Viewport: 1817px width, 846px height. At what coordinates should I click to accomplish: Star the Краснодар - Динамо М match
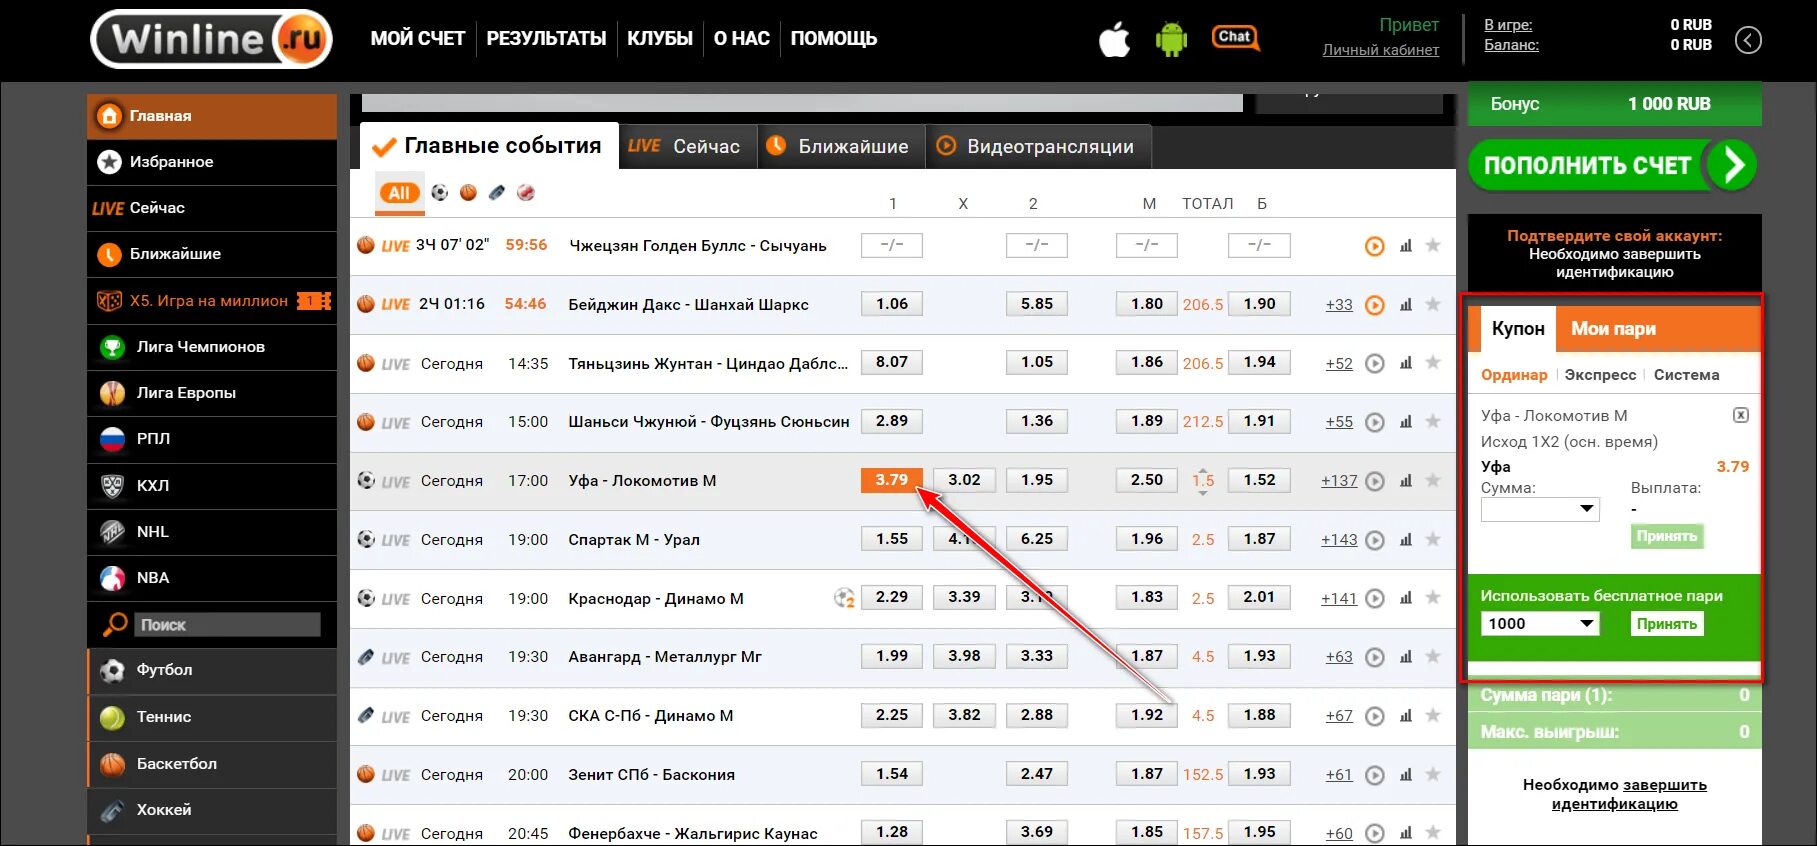tap(1433, 597)
